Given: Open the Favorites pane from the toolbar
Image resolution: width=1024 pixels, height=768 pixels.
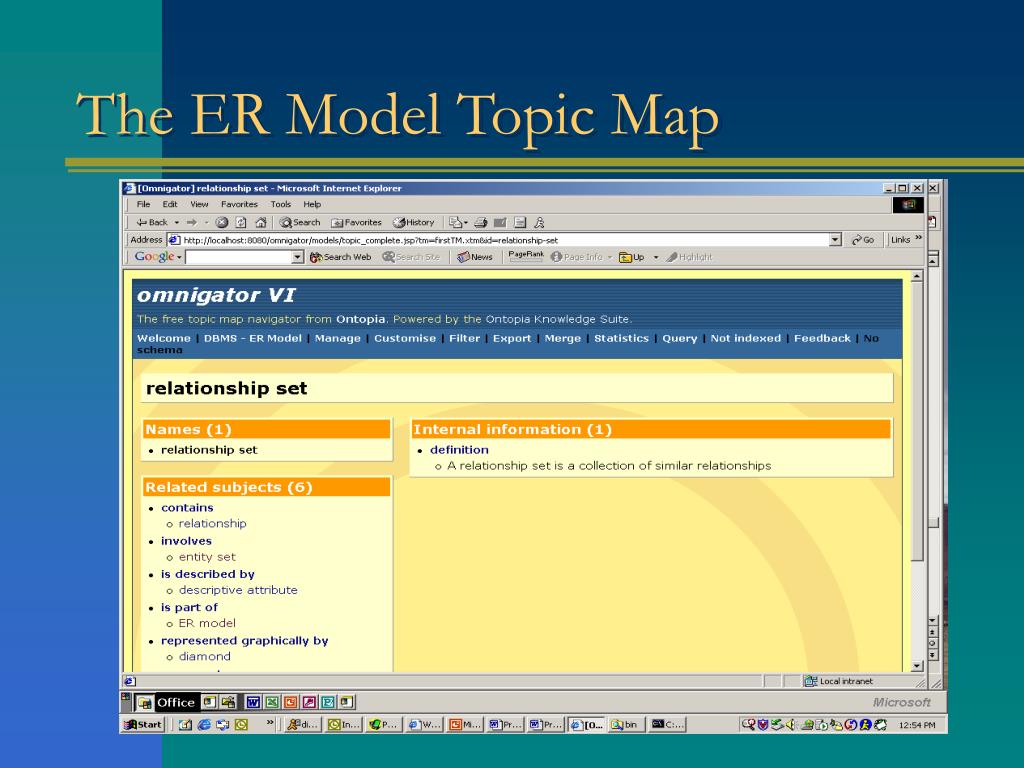Looking at the screenshot, I should coord(357,223).
